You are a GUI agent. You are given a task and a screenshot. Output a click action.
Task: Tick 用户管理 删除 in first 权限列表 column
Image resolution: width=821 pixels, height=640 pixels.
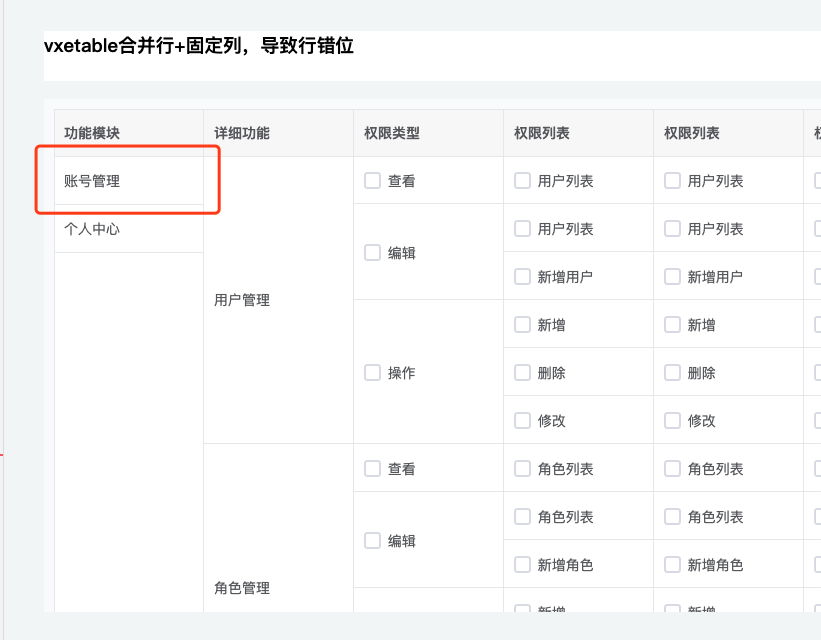(x=522, y=372)
